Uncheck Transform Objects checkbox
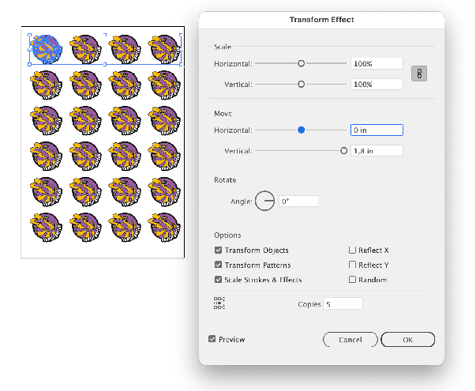This screenshot has height=391, width=475. [218, 250]
